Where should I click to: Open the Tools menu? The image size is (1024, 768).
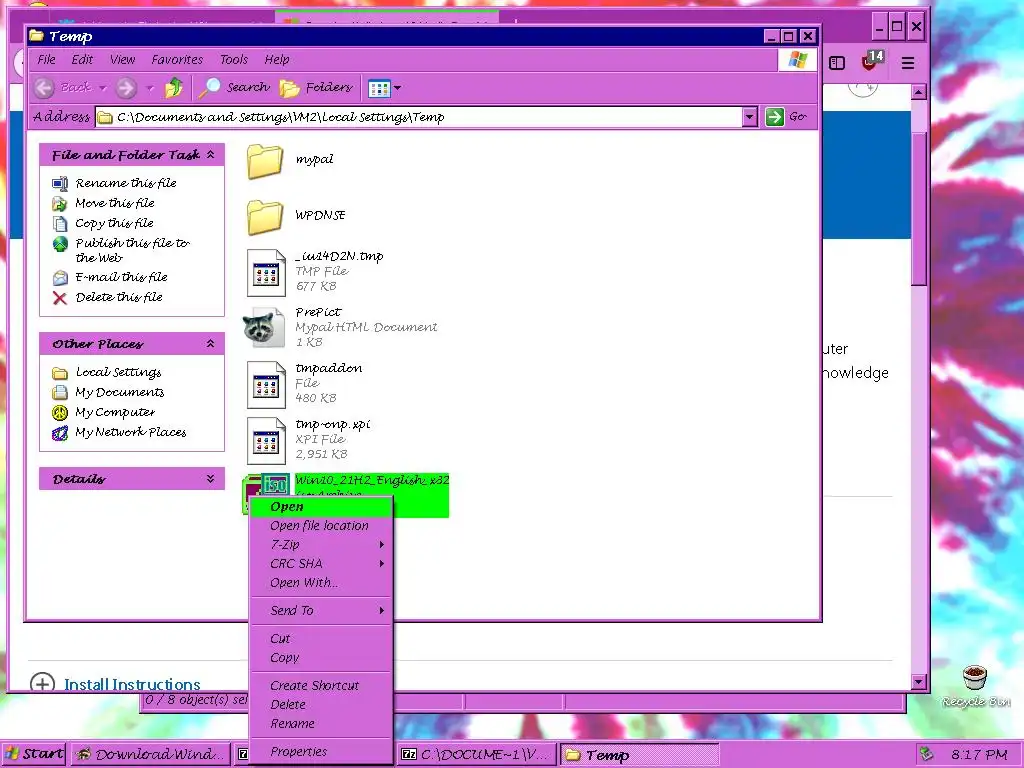pyautogui.click(x=234, y=60)
